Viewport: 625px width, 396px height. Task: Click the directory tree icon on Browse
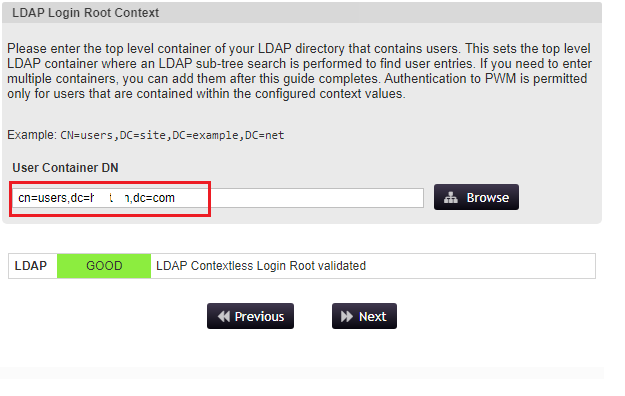450,197
